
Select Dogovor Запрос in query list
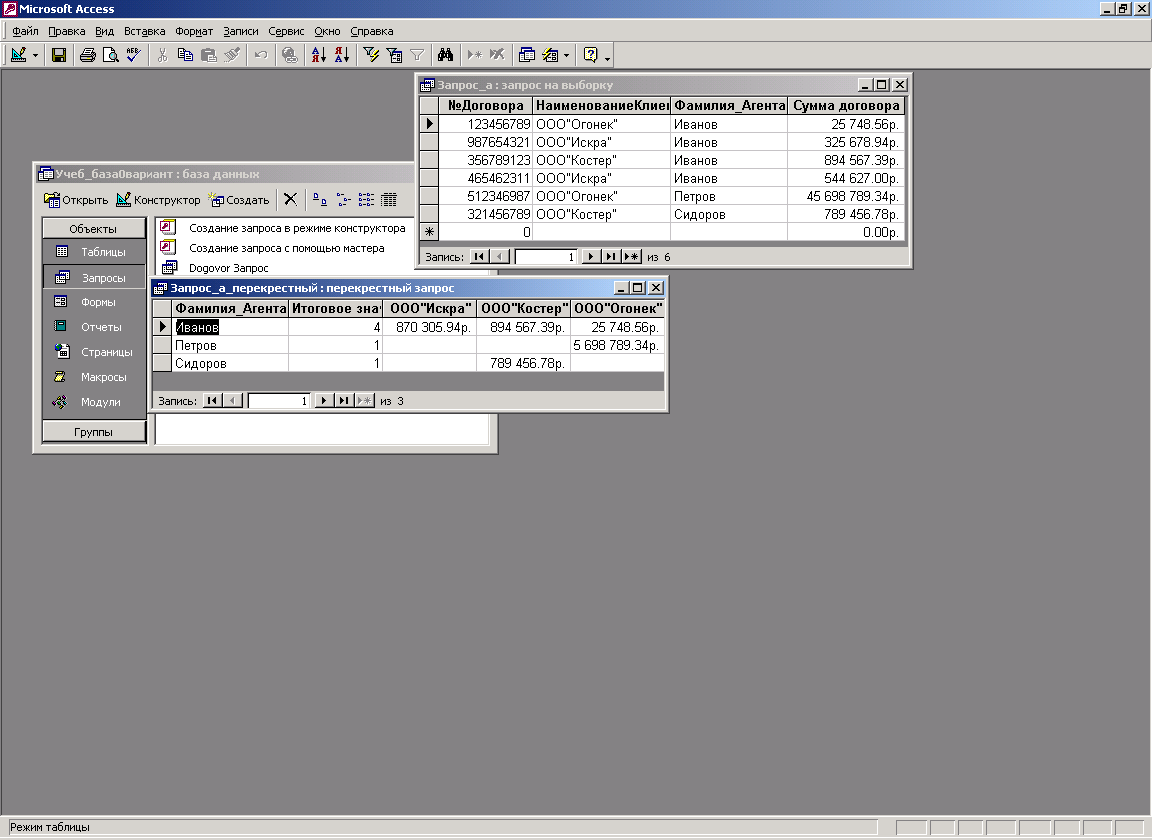pyautogui.click(x=228, y=268)
